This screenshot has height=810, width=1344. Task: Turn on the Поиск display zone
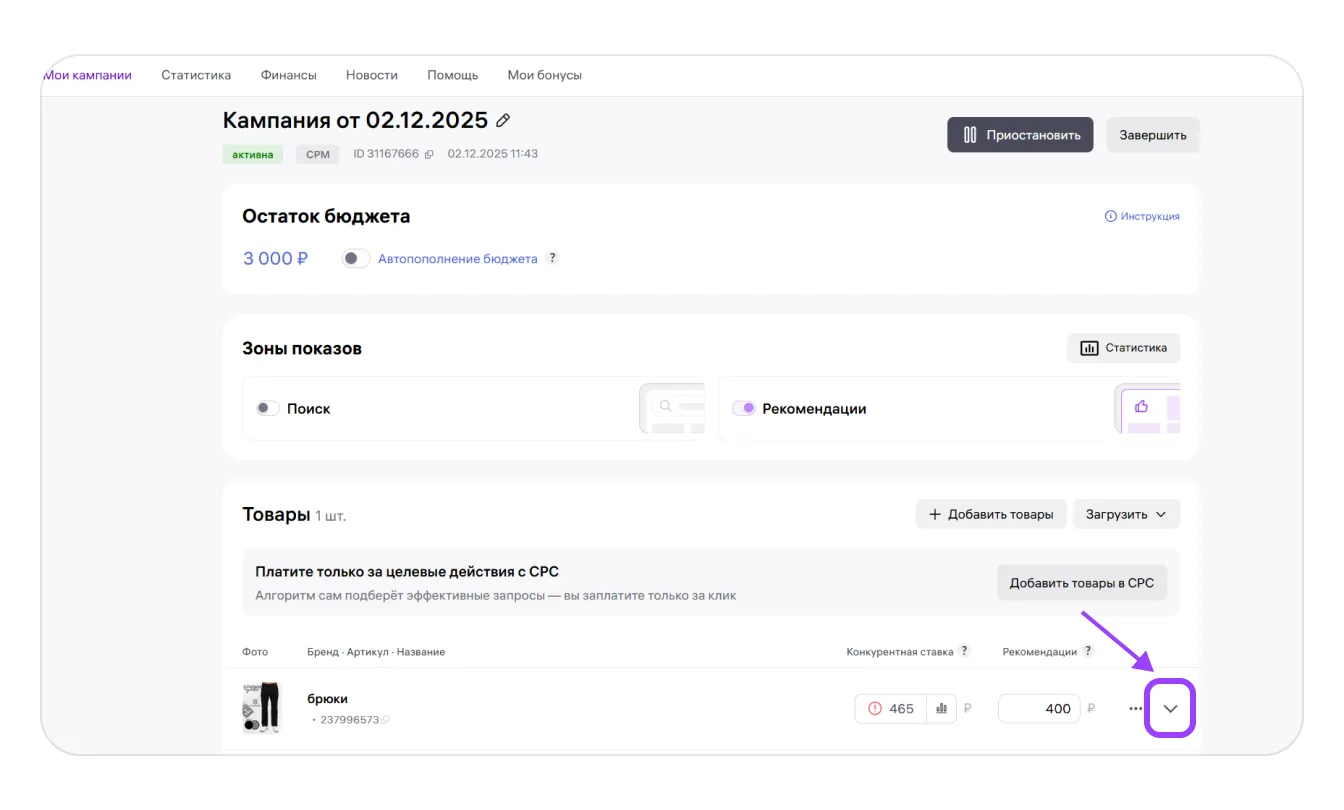(267, 408)
